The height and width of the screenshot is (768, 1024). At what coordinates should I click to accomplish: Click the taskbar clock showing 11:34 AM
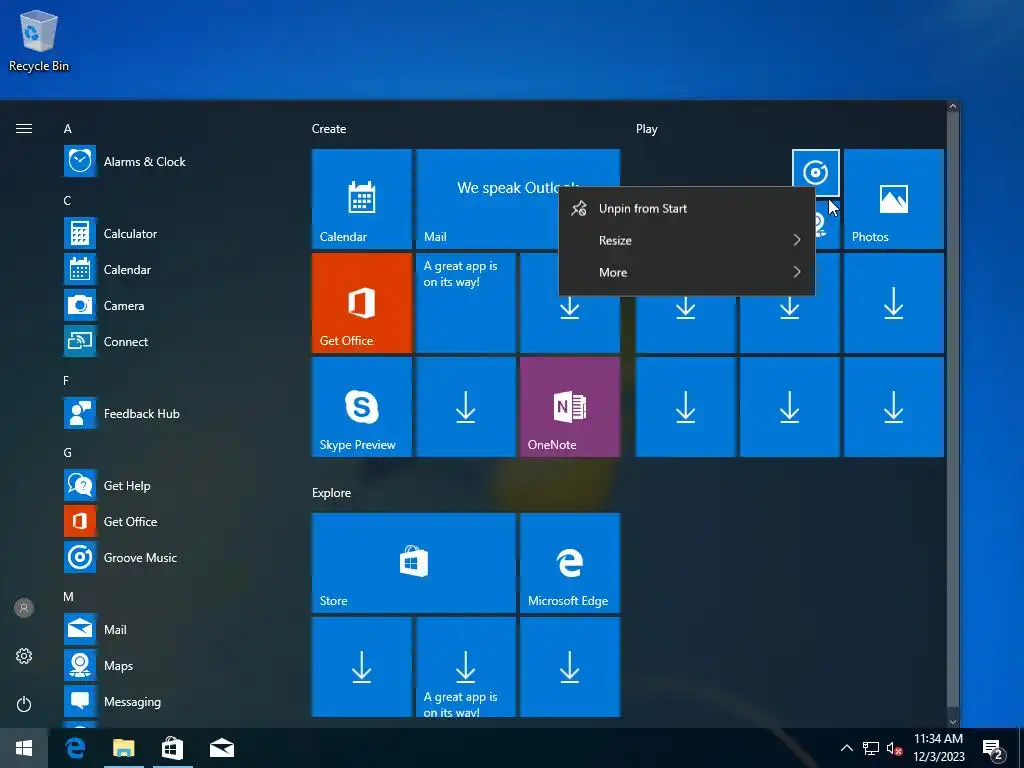[938, 748]
